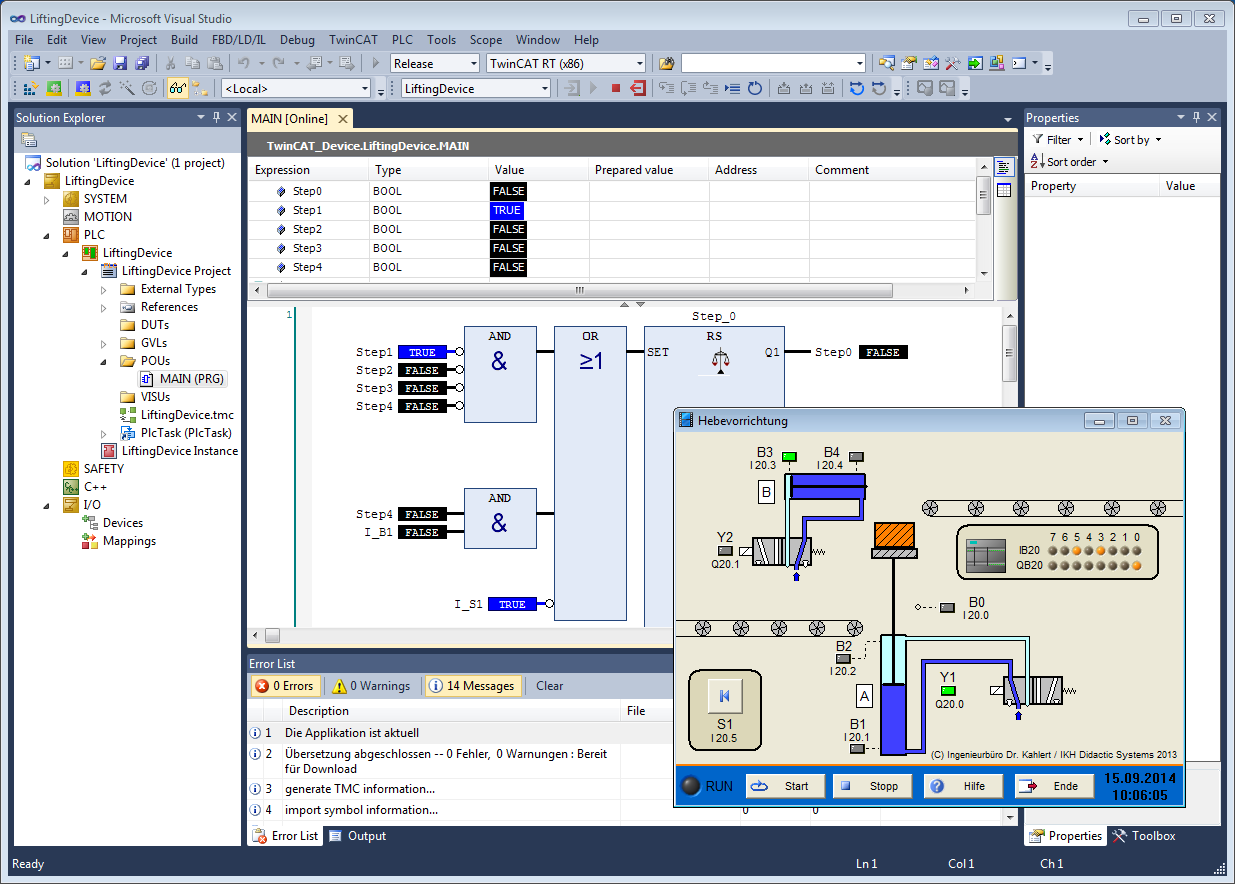Expand the SYSTEM tree node
Image resolution: width=1235 pixels, height=884 pixels.
point(46,199)
